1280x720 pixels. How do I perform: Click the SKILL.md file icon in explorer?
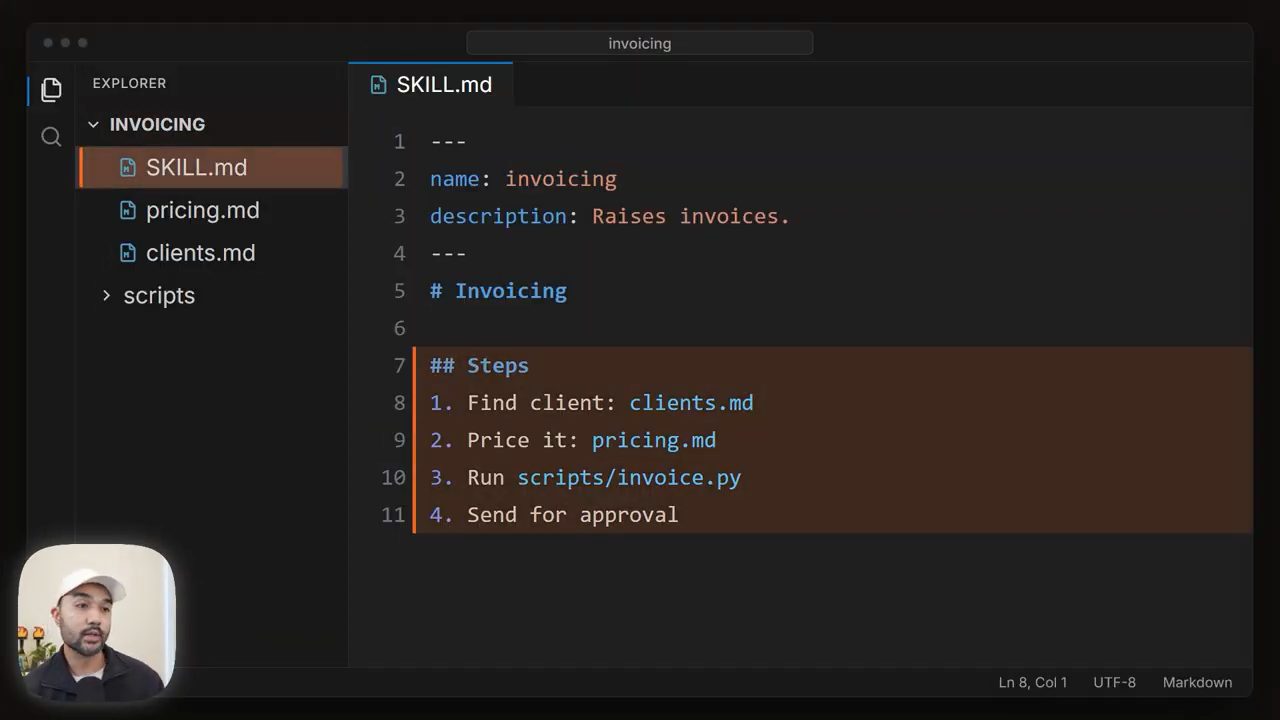[127, 168]
